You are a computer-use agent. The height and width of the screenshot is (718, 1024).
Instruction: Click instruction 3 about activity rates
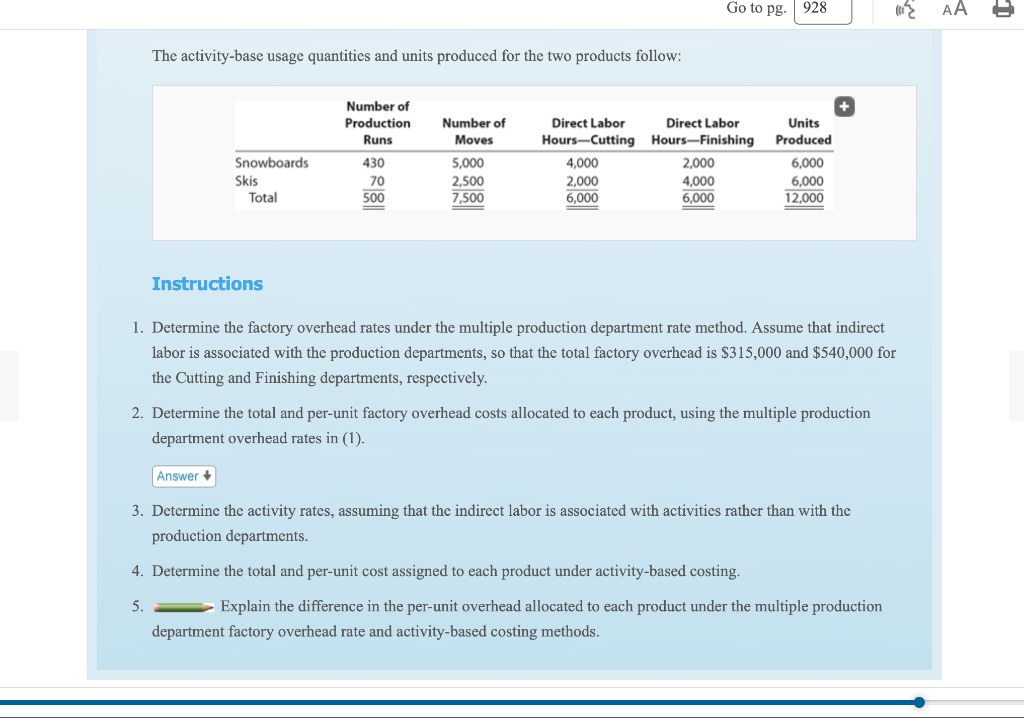(501, 523)
